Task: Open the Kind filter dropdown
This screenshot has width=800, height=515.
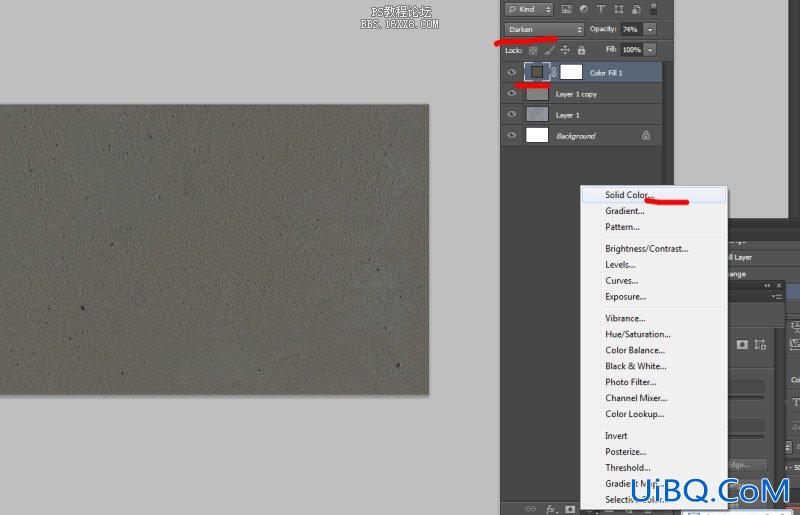Action: click(x=529, y=9)
